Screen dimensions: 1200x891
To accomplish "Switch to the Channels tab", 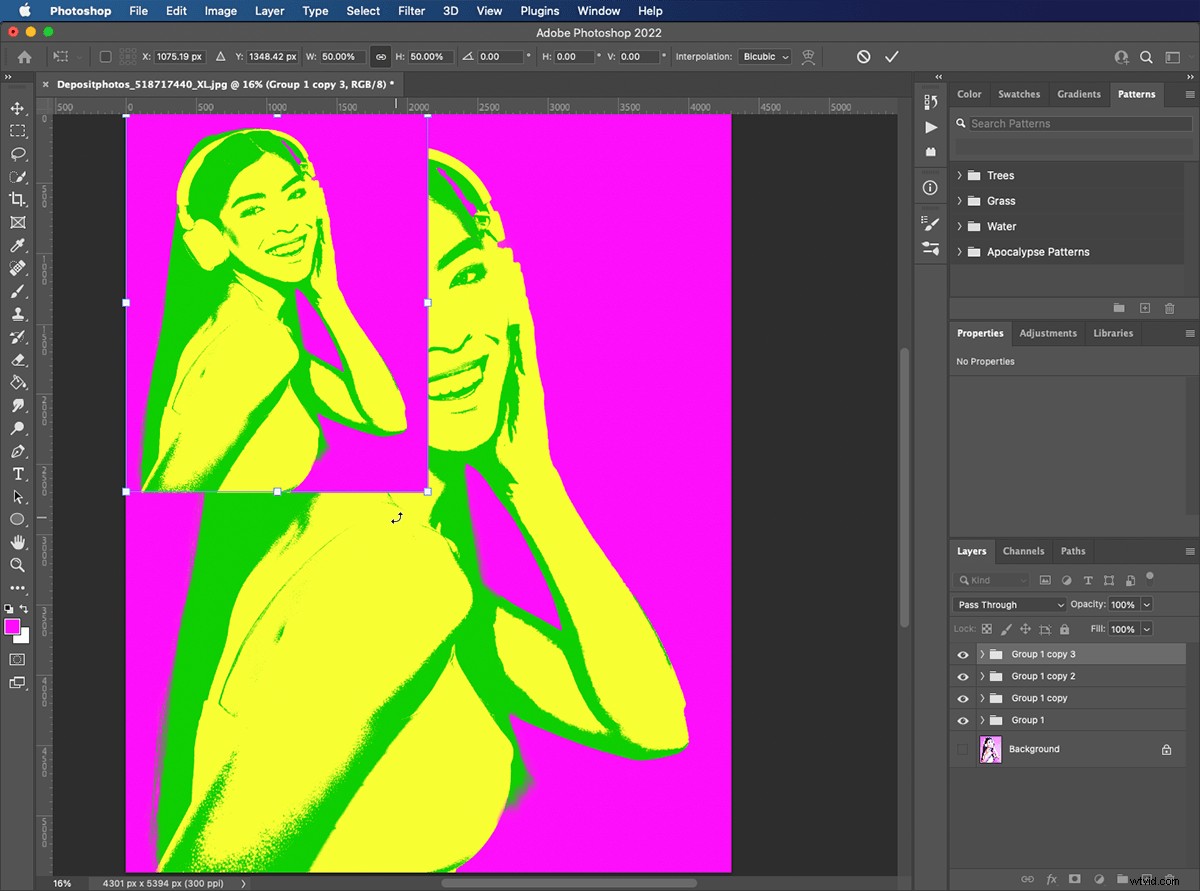I will pos(1023,551).
